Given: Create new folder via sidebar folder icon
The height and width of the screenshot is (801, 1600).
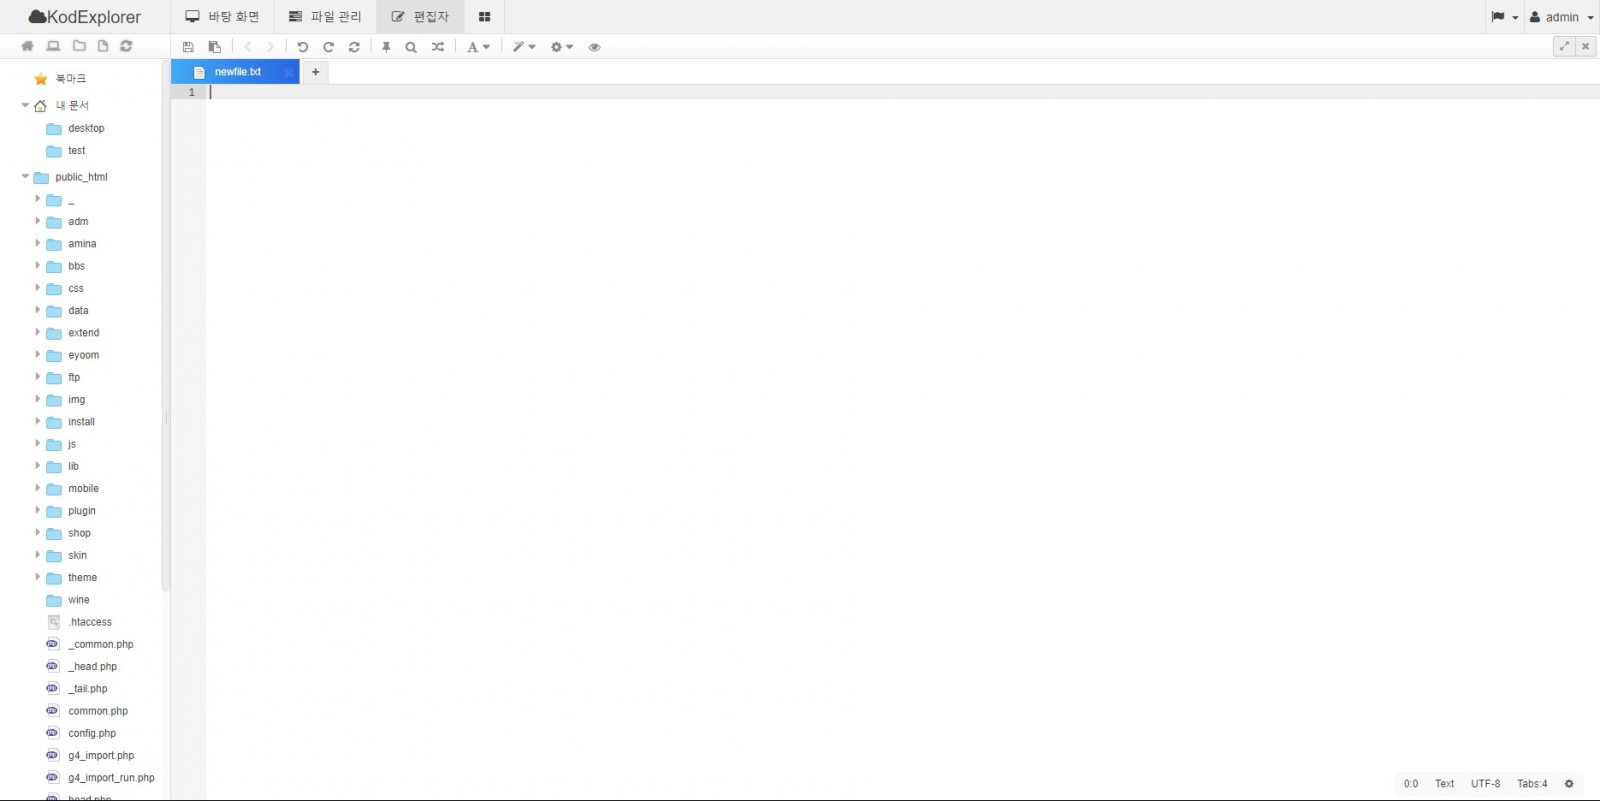Looking at the screenshot, I should pyautogui.click(x=79, y=46).
